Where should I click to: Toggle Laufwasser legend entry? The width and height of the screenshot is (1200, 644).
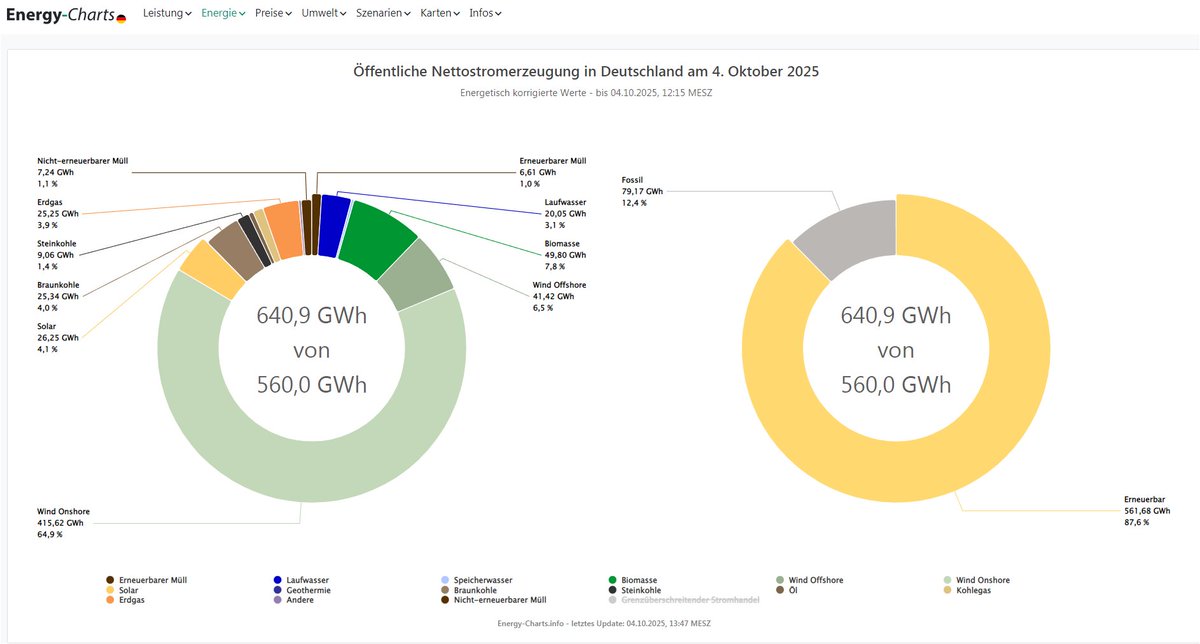[x=301, y=580]
